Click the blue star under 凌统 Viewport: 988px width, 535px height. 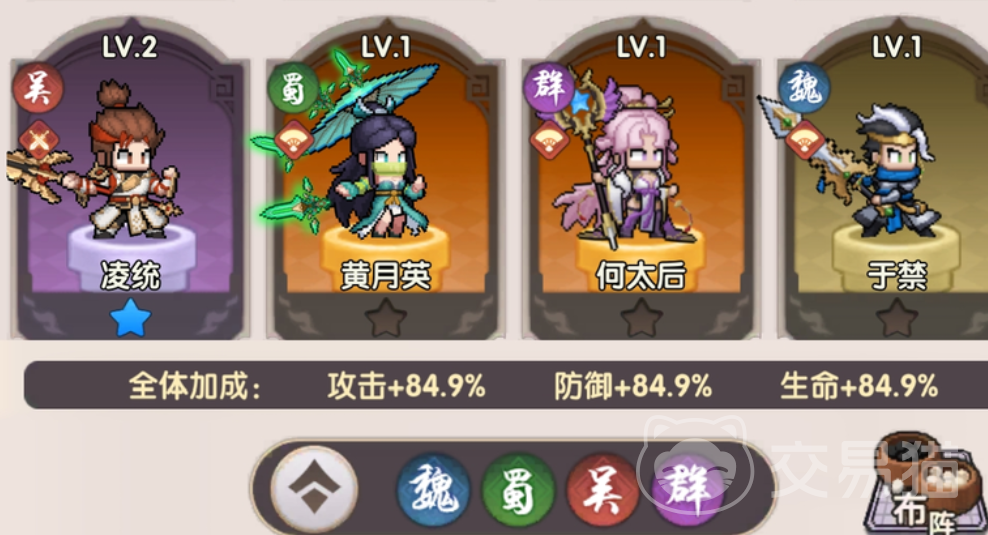(130, 318)
